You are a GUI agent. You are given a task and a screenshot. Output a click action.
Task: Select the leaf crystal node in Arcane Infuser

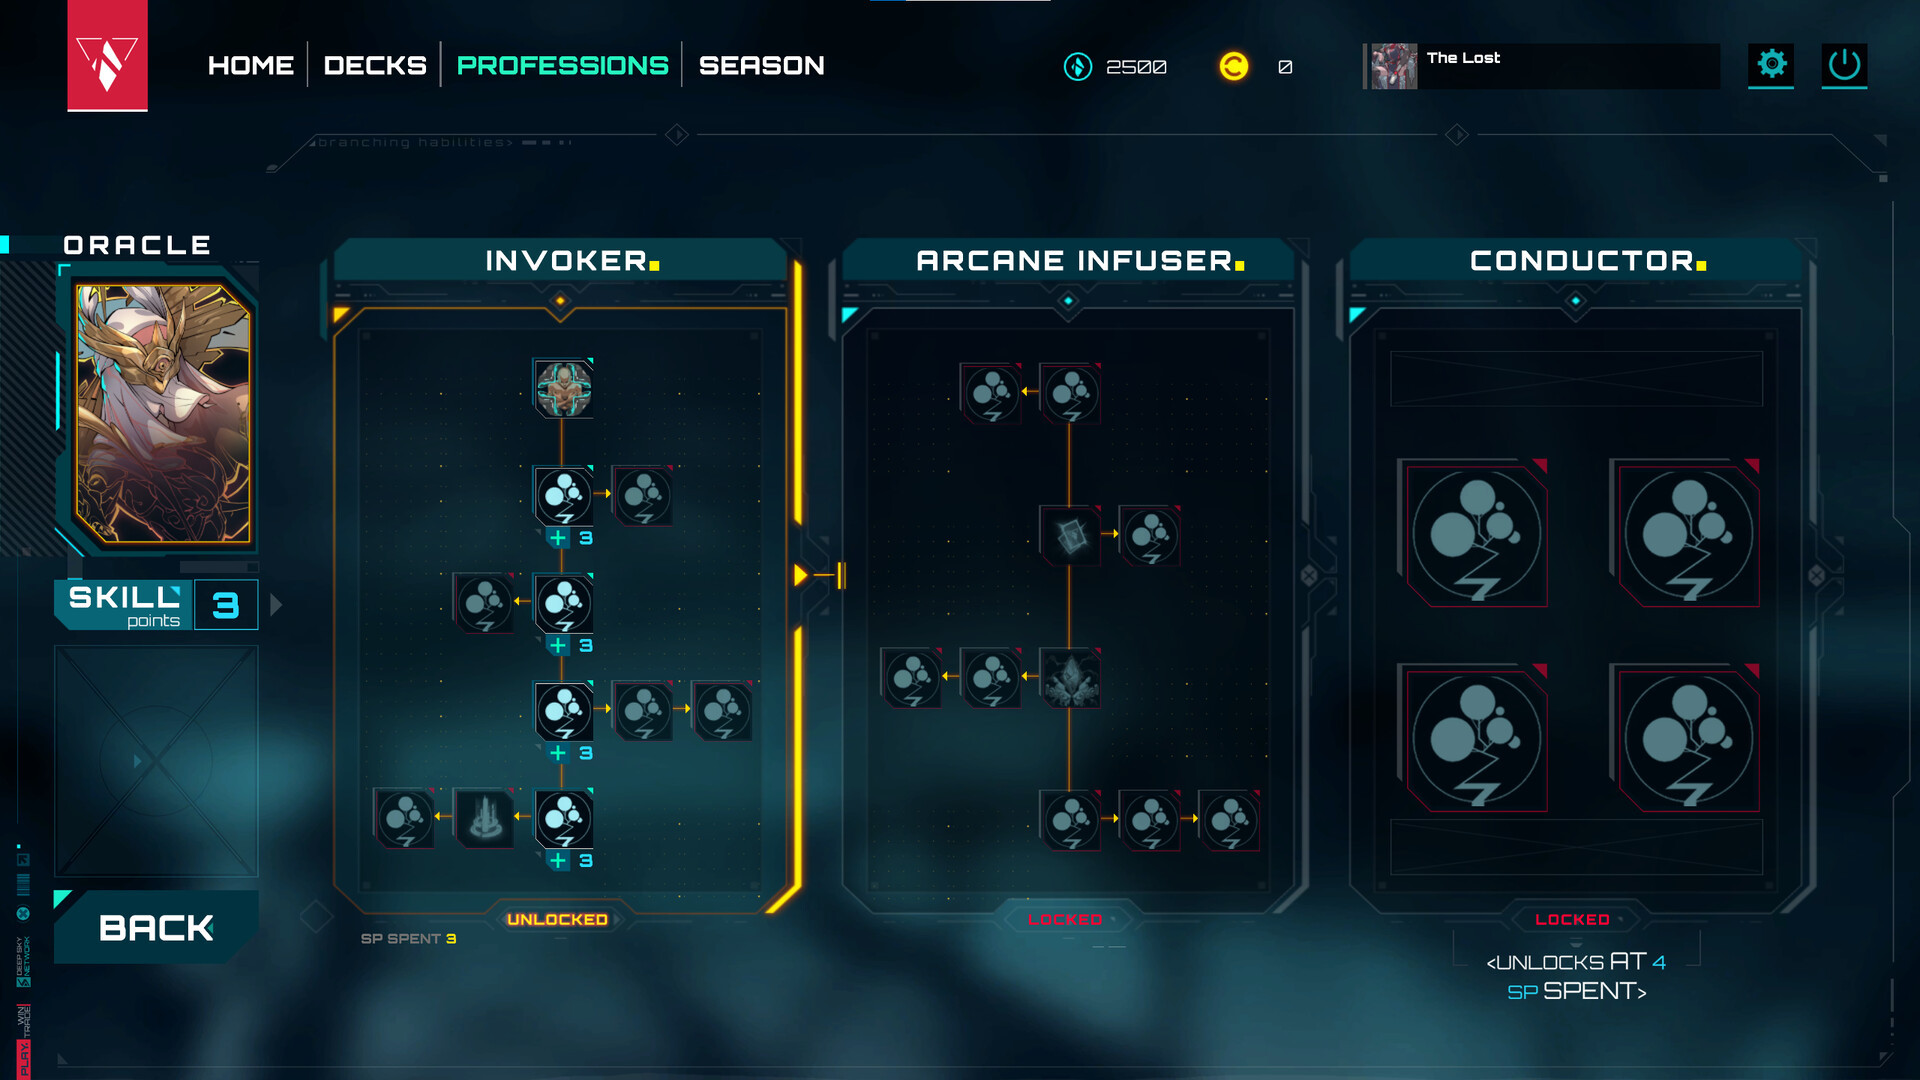tap(1070, 678)
